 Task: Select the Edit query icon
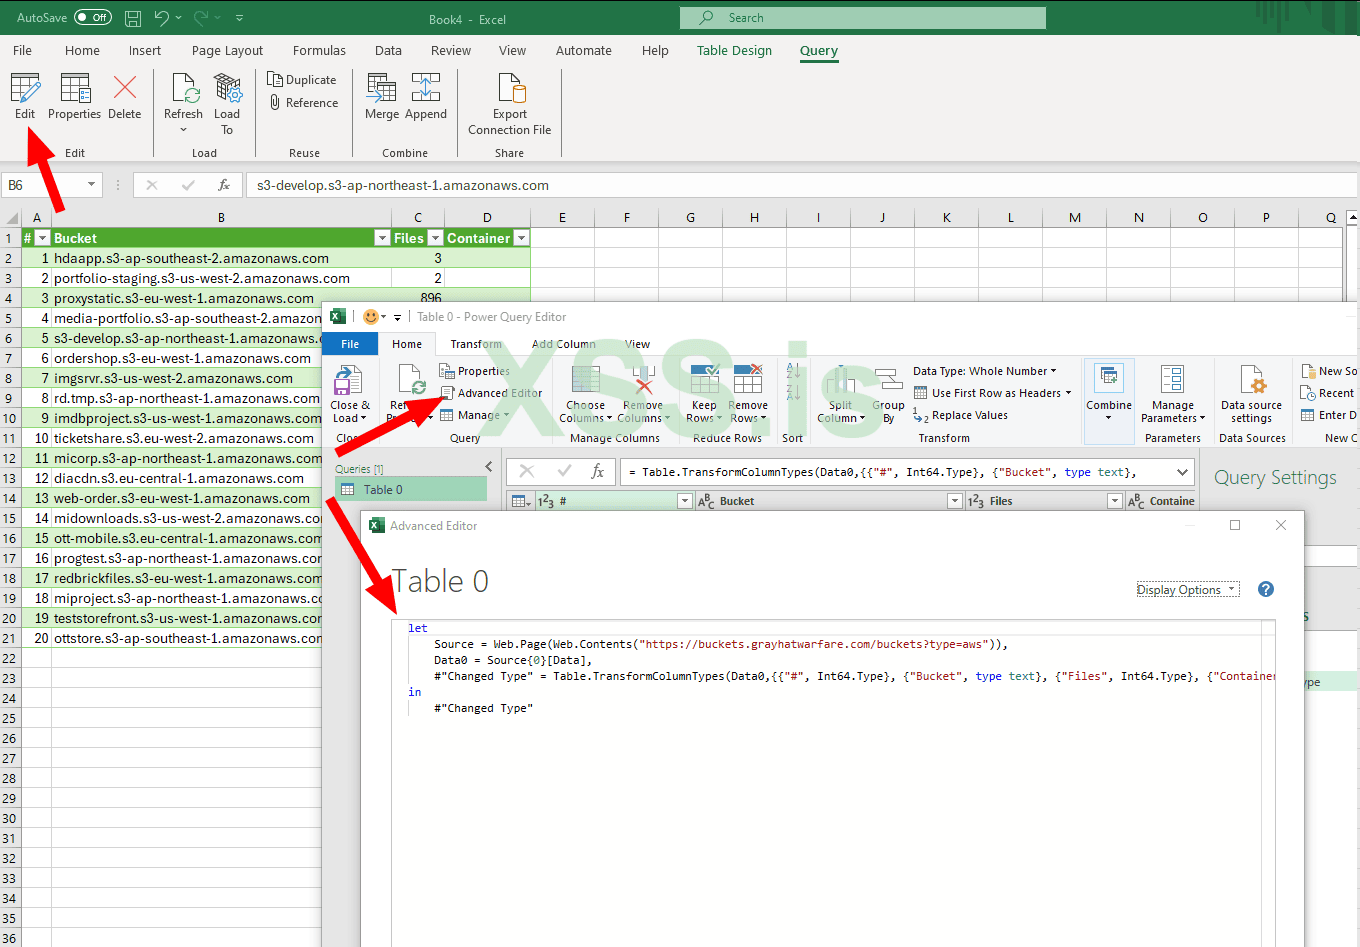click(x=24, y=95)
